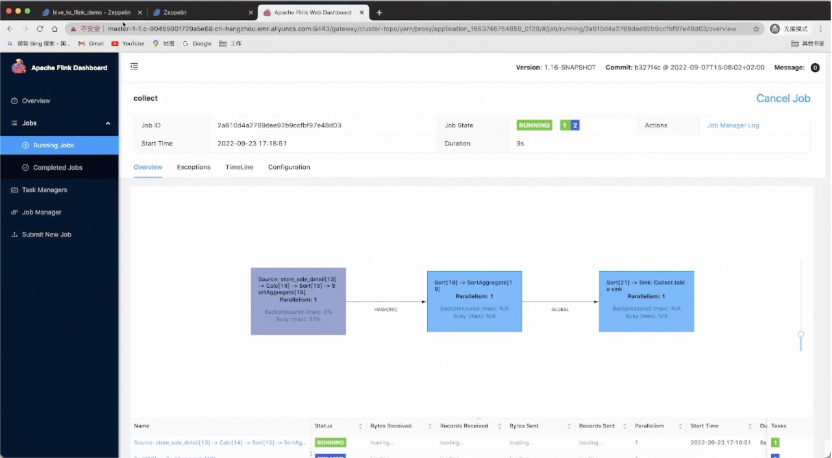Click the Apache Flink squirrel logo
Screen dimensions: 832x458
point(19,66)
